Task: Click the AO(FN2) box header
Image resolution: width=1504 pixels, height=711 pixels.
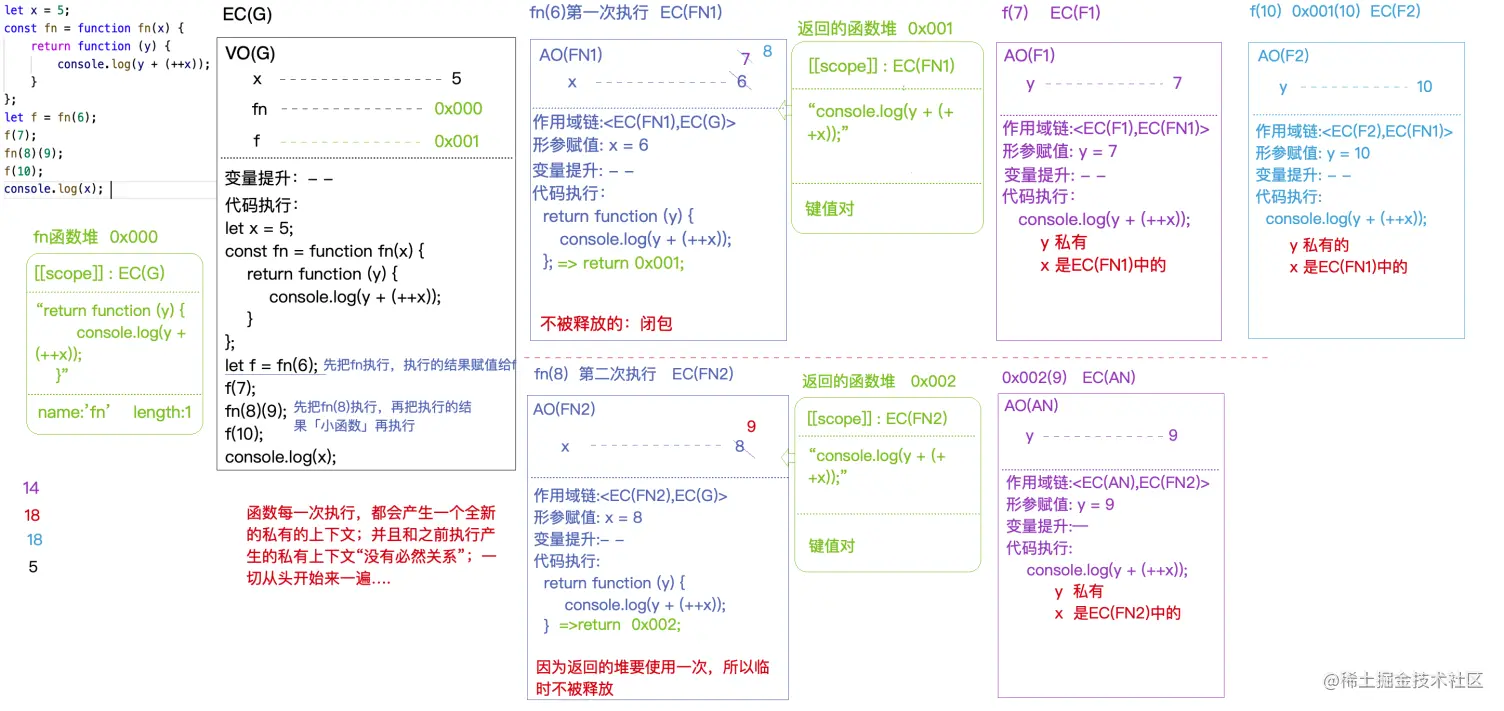Action: pyautogui.click(x=566, y=407)
